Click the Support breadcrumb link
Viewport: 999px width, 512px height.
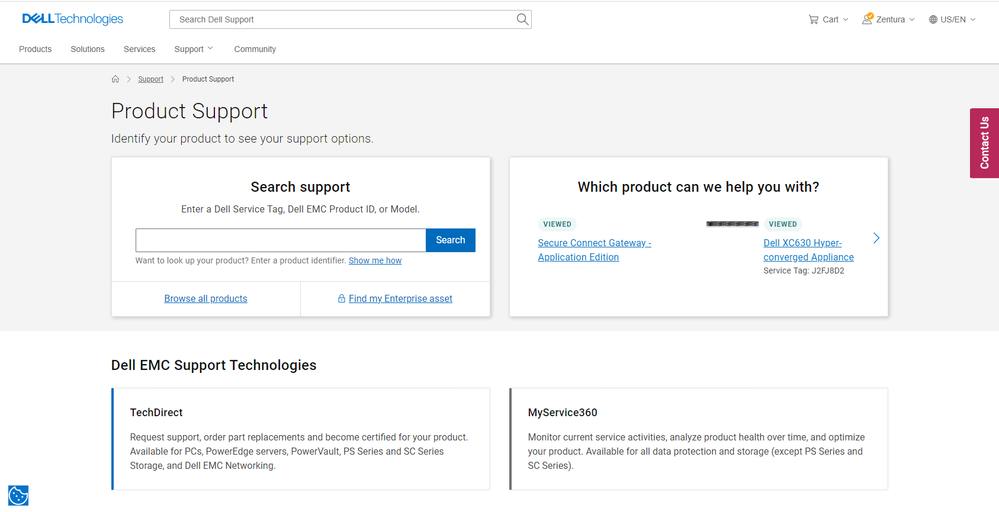[x=150, y=79]
